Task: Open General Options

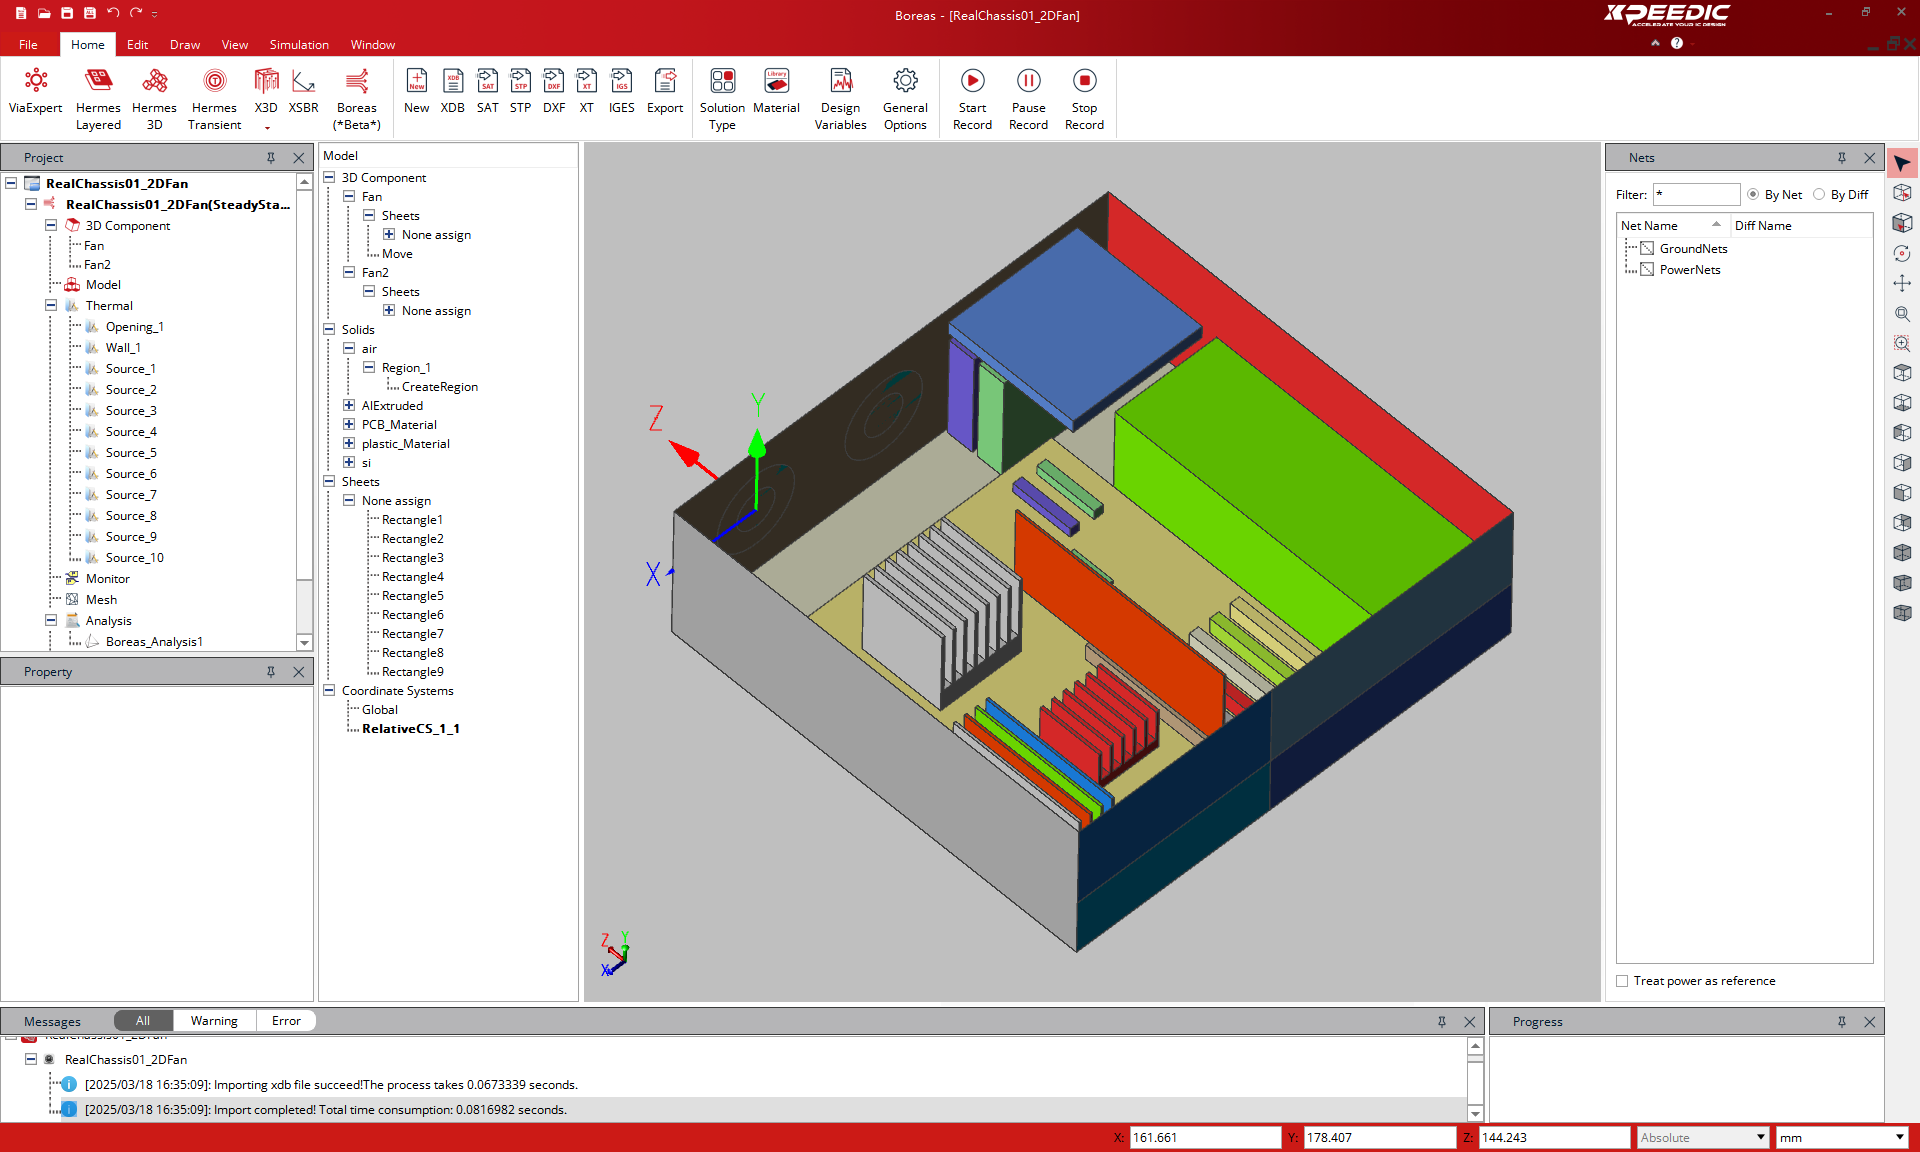Action: 905,99
